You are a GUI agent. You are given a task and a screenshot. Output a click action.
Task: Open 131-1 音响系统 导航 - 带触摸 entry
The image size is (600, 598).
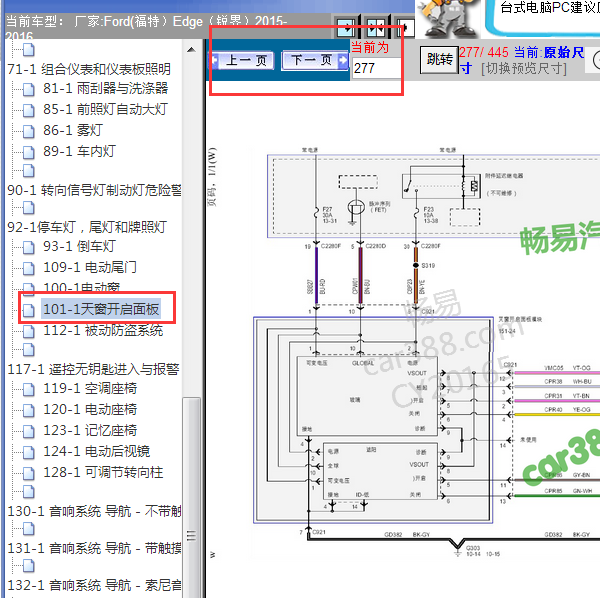pos(94,549)
